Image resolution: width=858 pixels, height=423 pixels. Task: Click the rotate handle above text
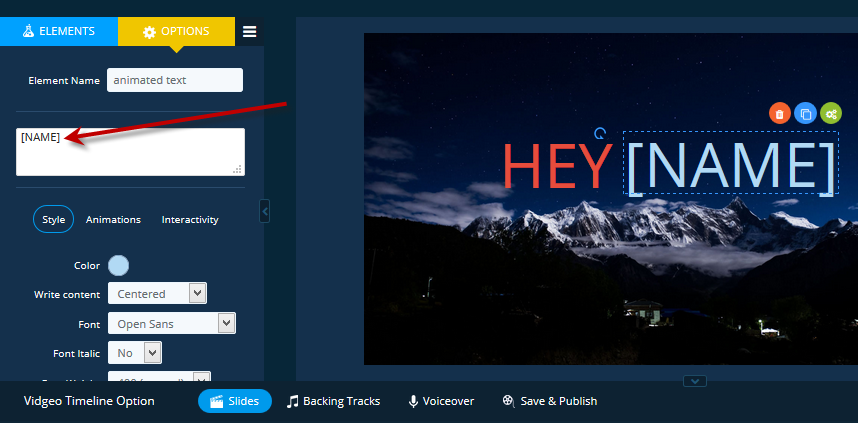click(600, 134)
